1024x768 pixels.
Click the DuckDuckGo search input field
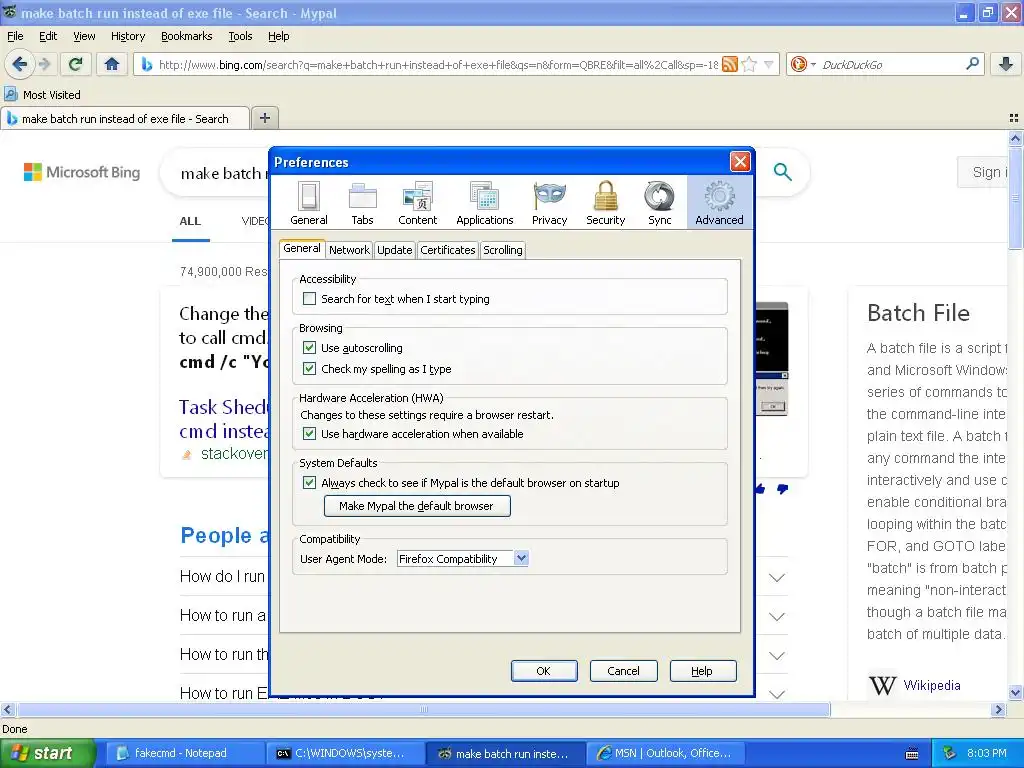point(891,64)
